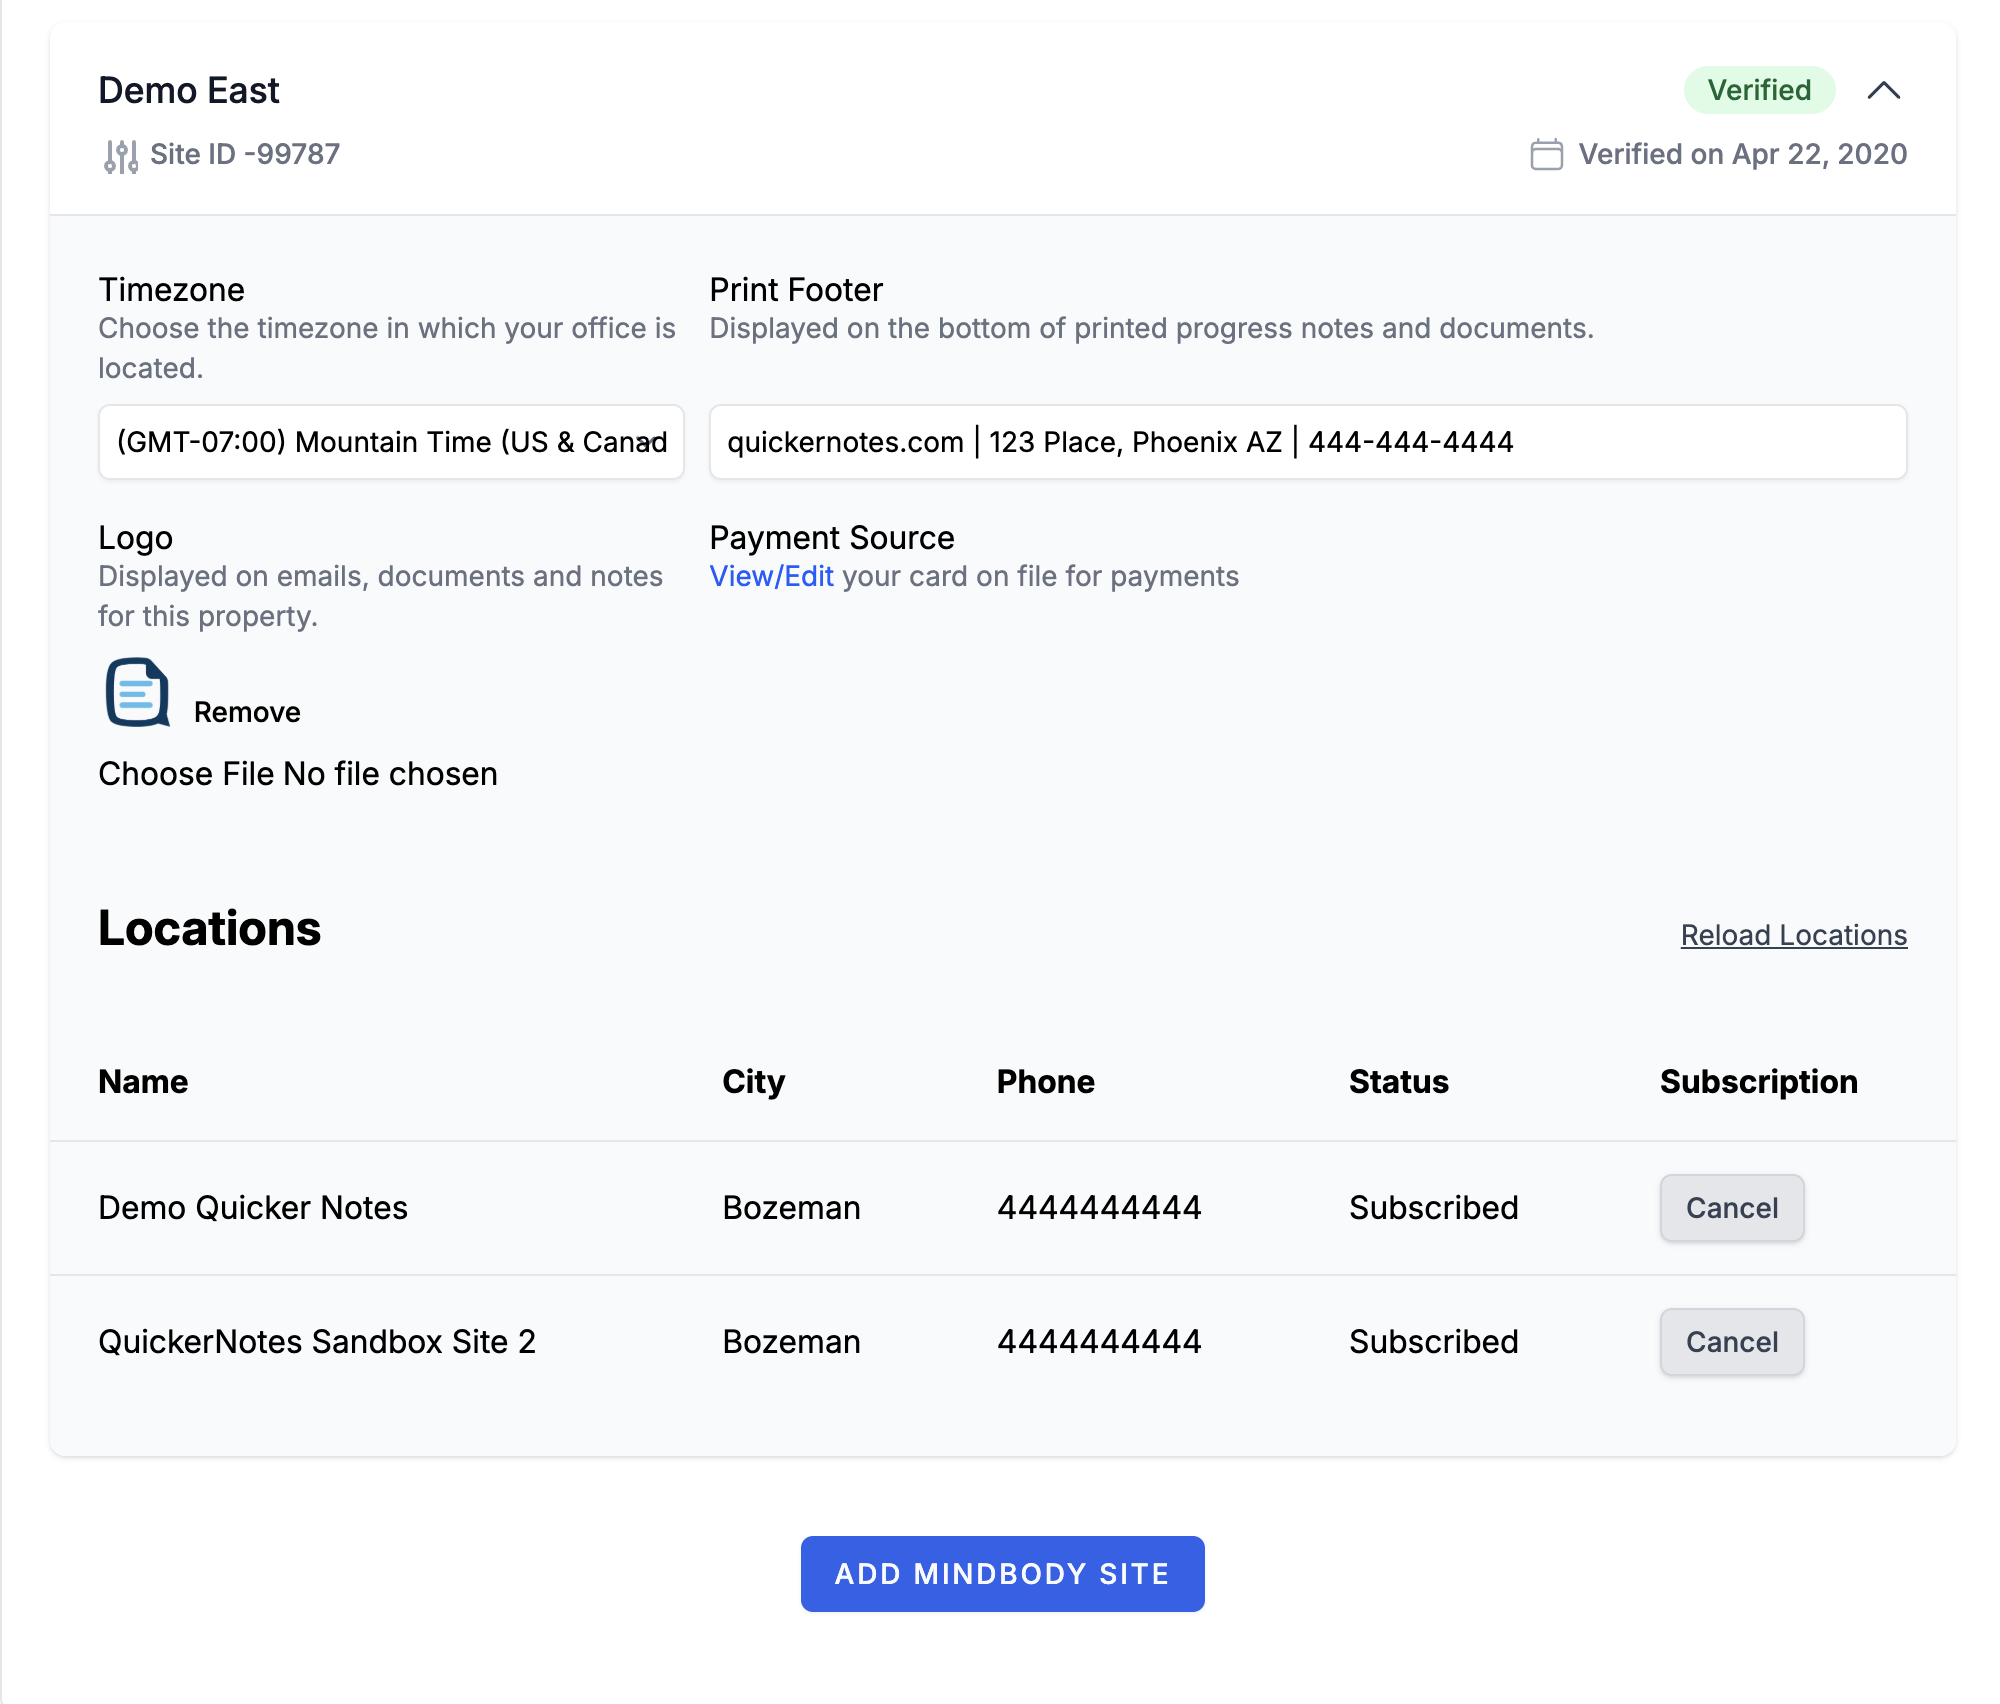This screenshot has width=2000, height=1704.
Task: Click the Status column header
Action: click(1398, 1082)
